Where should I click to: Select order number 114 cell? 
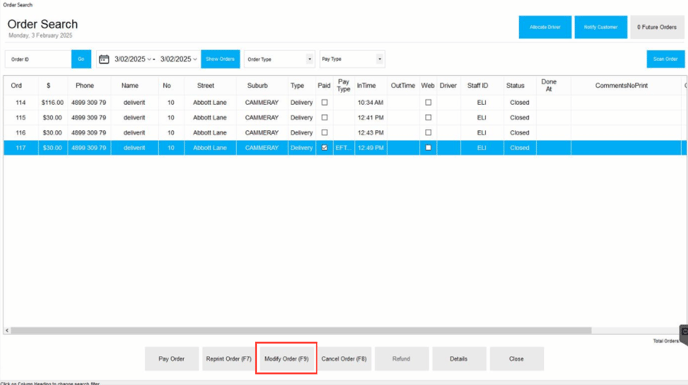(x=21, y=102)
